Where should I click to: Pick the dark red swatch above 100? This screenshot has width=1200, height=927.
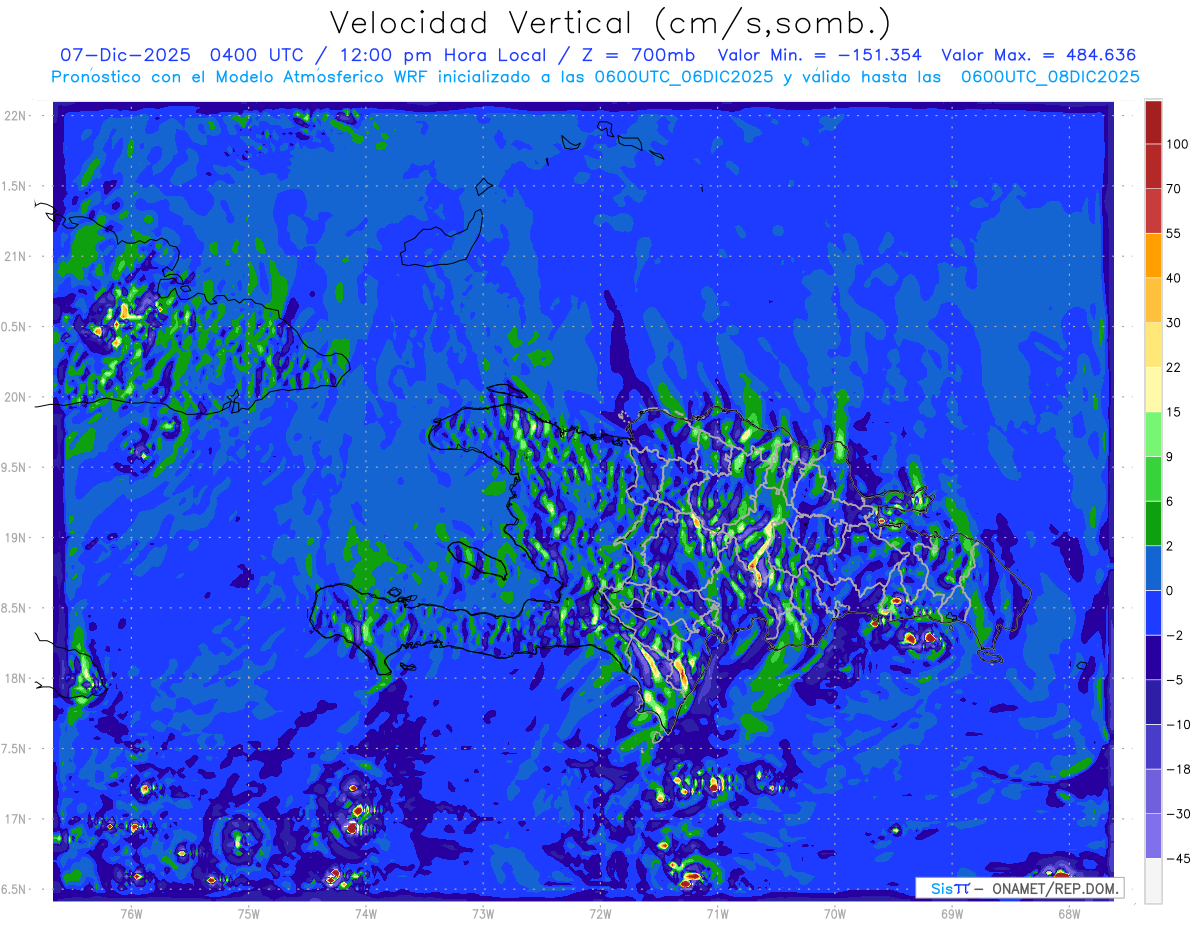[x=1153, y=122]
